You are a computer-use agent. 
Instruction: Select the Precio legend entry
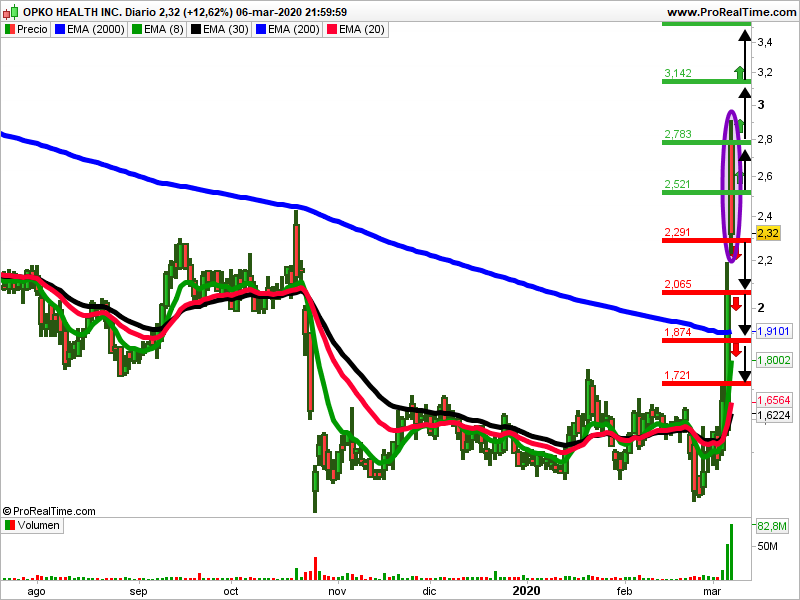pyautogui.click(x=26, y=30)
